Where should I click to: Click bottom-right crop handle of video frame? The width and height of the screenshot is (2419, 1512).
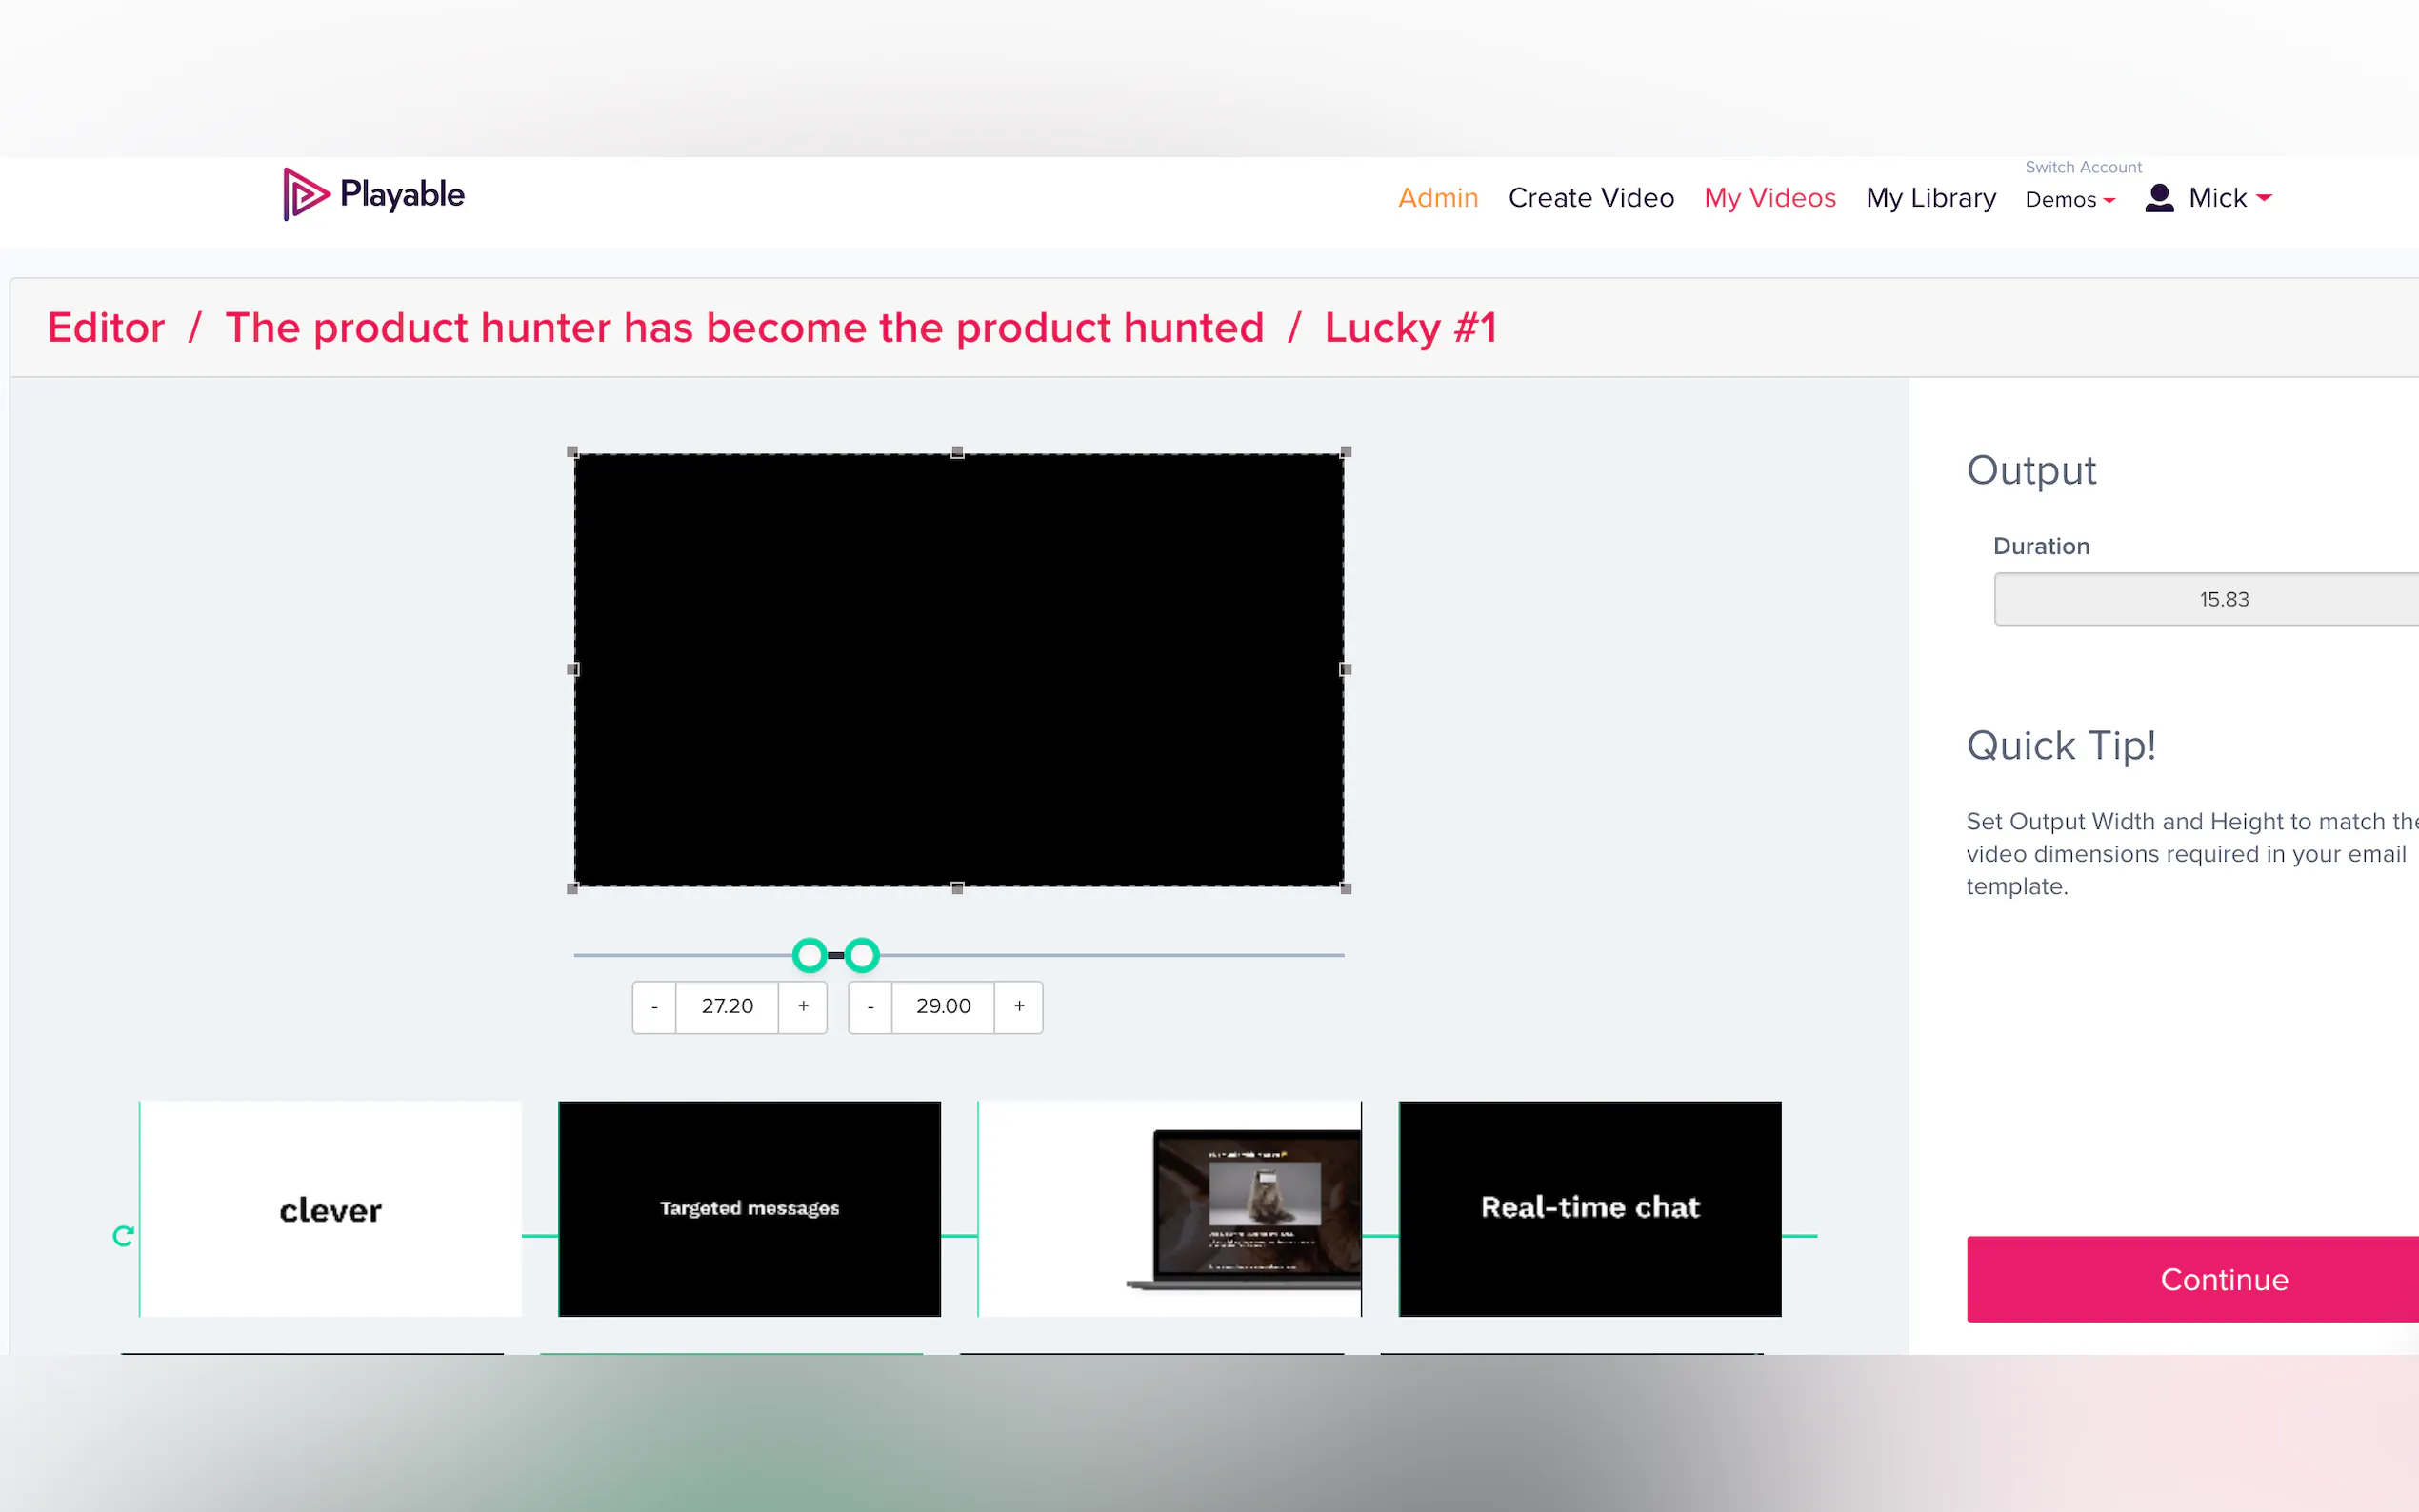tap(1345, 888)
